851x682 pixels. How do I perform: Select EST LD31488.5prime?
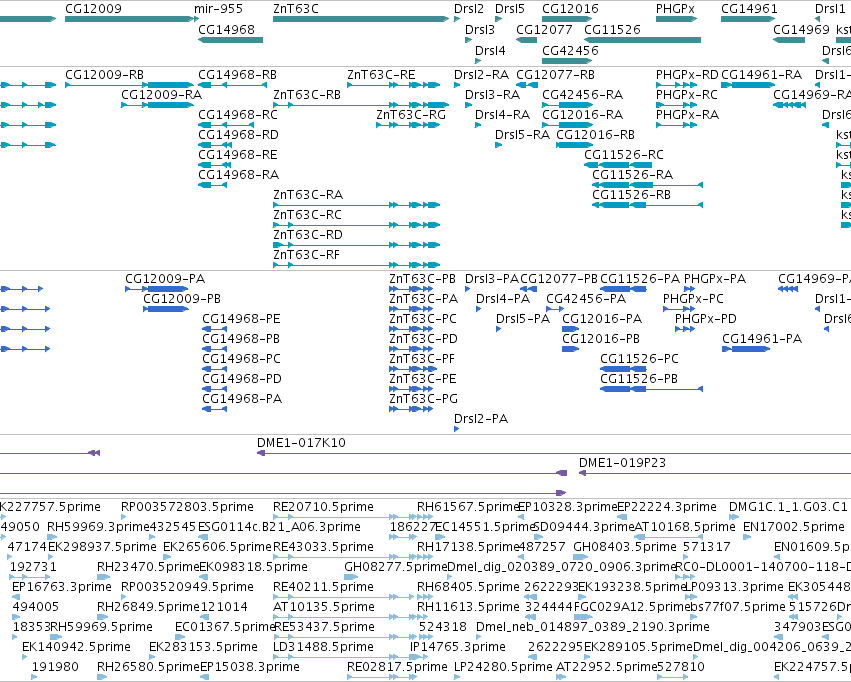323,647
